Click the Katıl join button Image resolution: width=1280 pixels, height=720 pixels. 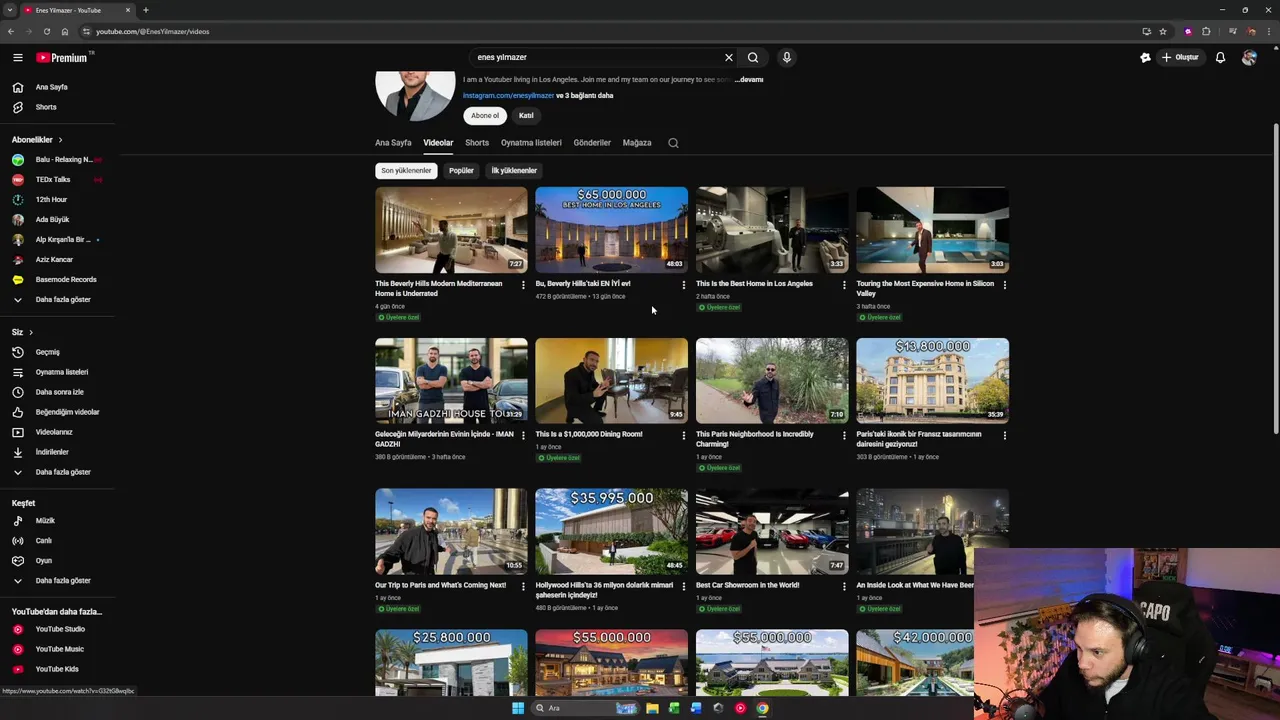click(x=526, y=116)
